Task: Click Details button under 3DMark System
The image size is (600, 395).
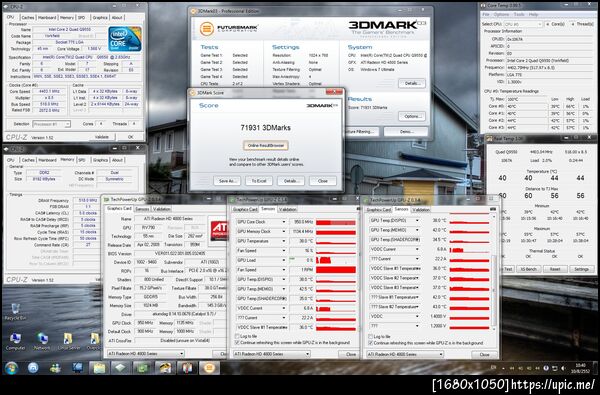Action: (411, 83)
